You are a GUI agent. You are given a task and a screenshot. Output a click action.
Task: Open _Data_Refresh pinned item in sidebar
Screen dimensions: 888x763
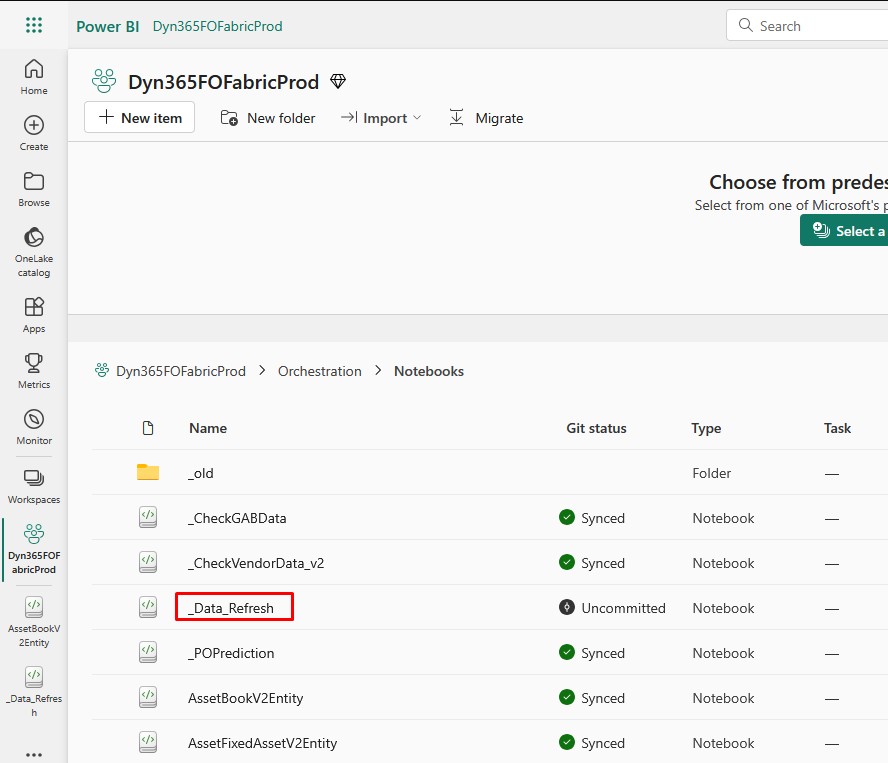pyautogui.click(x=34, y=692)
